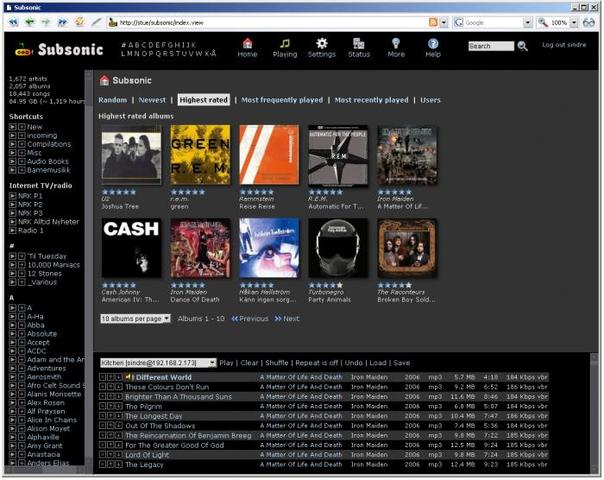Click Undo in playlist controls
Viewport: 604px width, 480px height.
pyautogui.click(x=354, y=363)
